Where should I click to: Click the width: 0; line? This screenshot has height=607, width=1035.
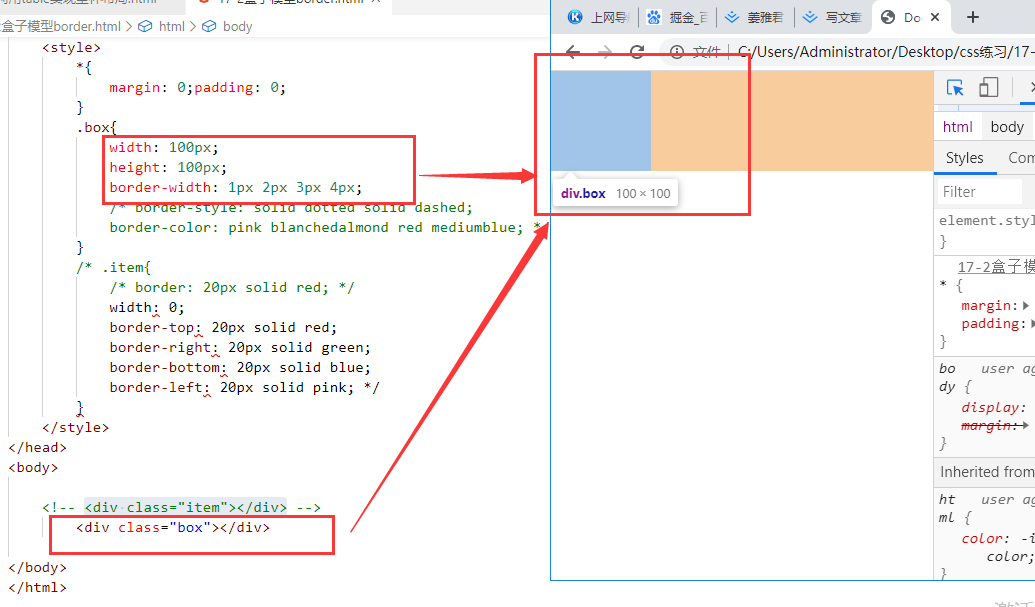147,307
